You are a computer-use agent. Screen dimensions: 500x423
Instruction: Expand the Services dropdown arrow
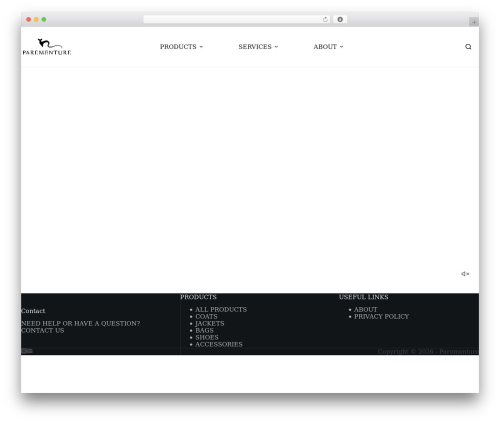coord(276,47)
